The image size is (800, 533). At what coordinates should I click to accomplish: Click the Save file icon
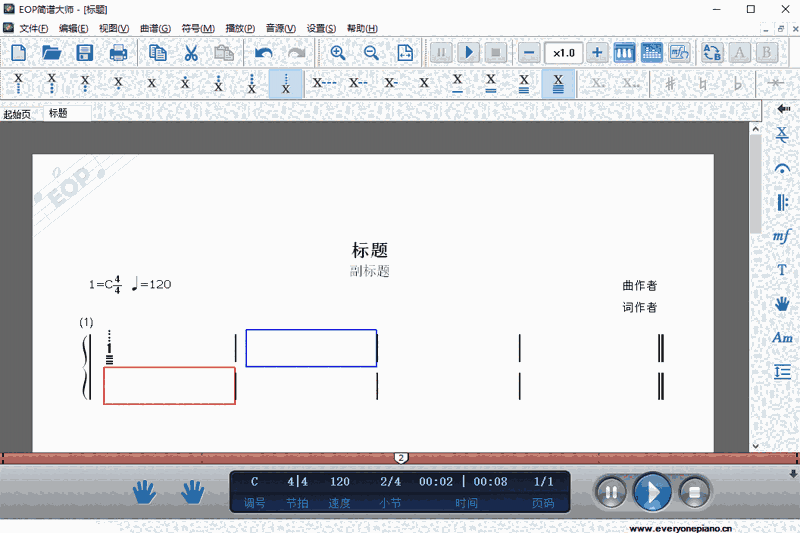[84, 53]
